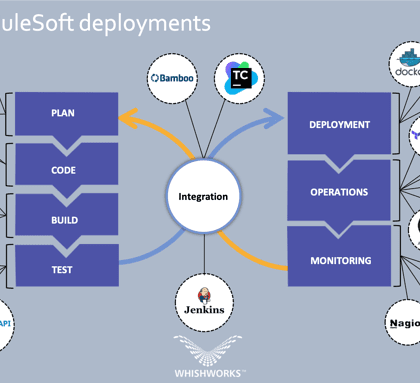The height and width of the screenshot is (383, 420).
Task: Select the MONITORING stage box
Action: [x=339, y=256]
